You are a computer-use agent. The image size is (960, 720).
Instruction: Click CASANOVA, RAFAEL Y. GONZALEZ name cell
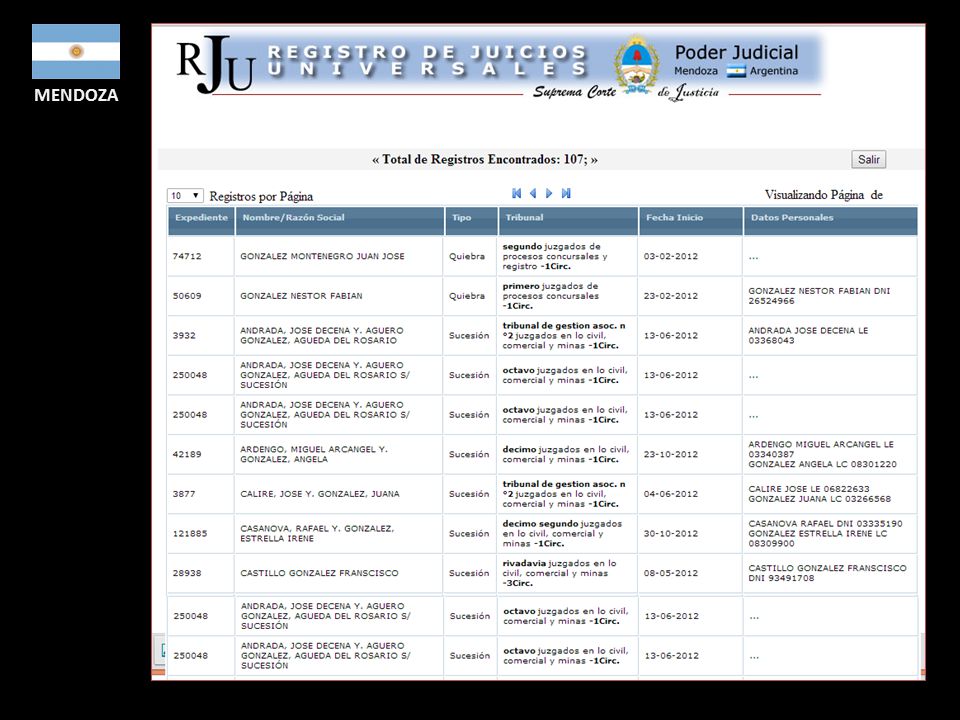point(339,534)
